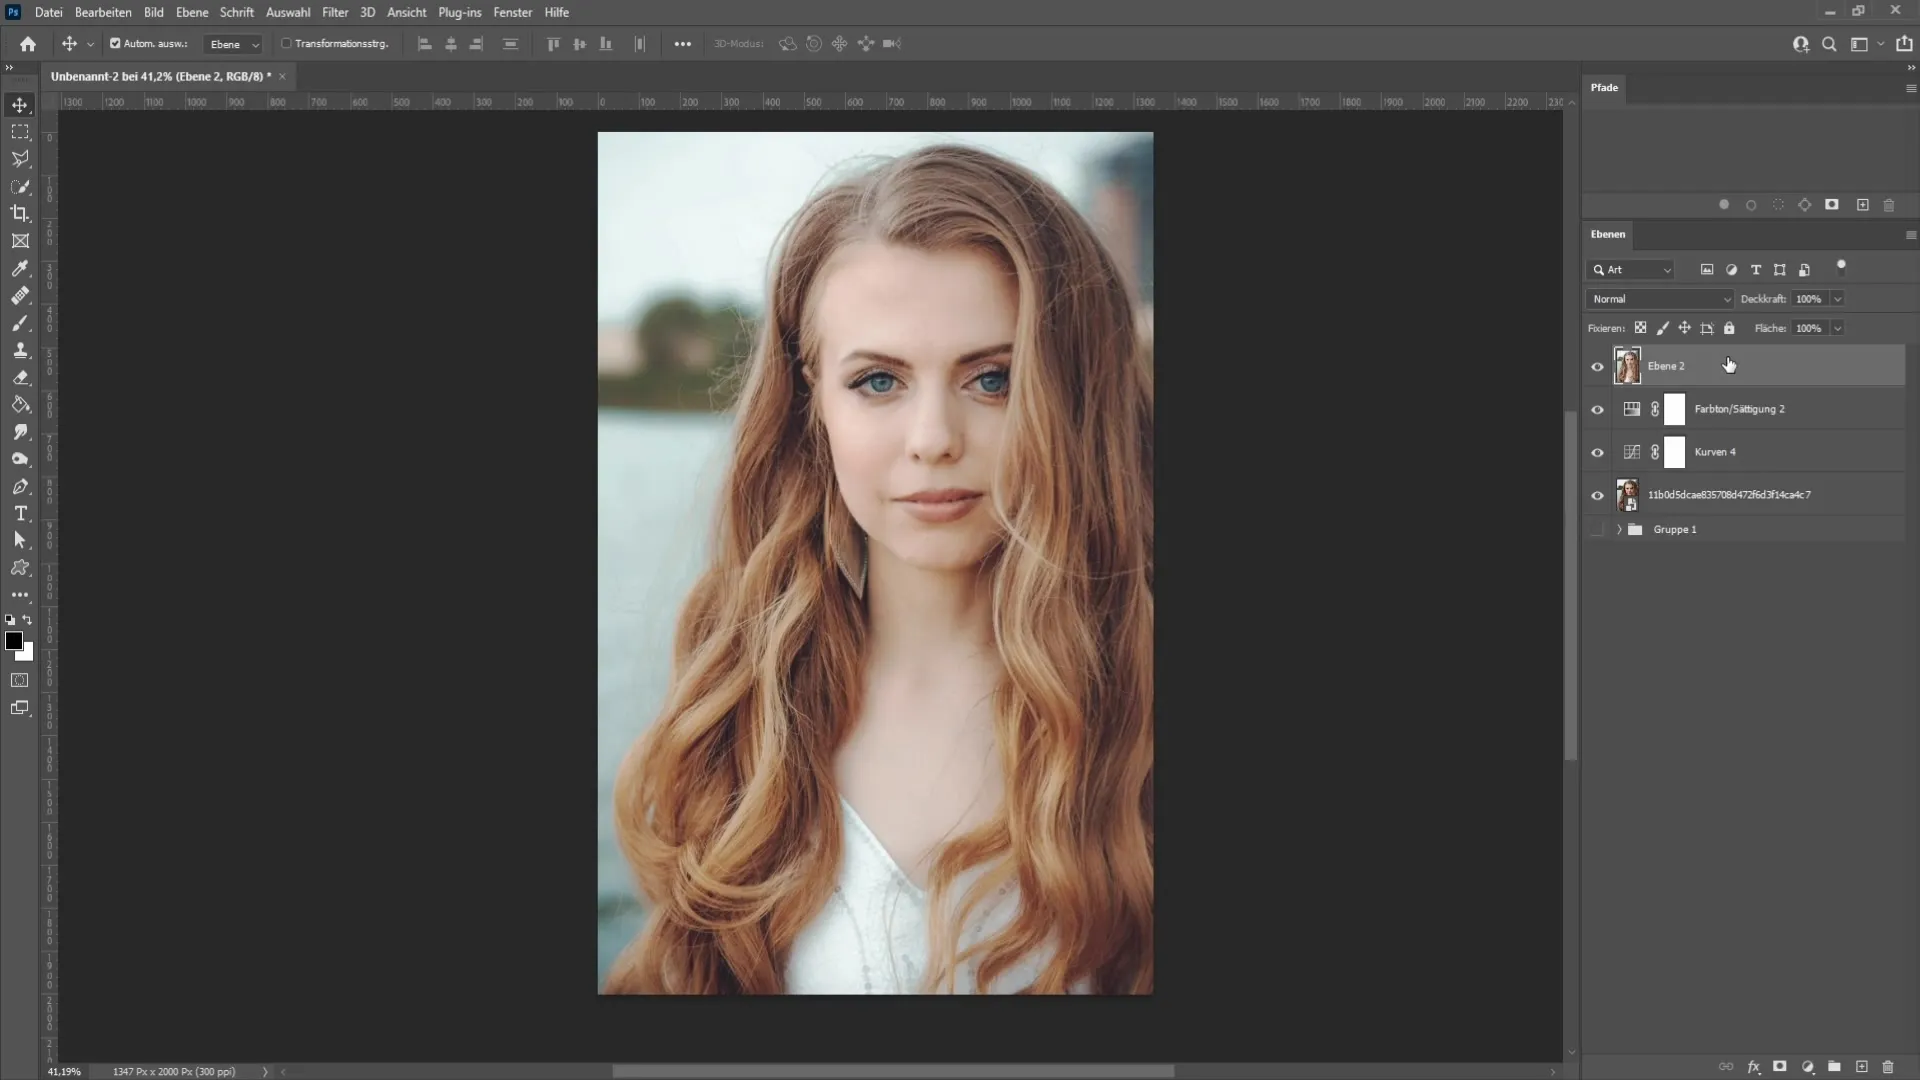Select the Paint Bucket tool
Screen dimensions: 1920x1080
coord(20,405)
